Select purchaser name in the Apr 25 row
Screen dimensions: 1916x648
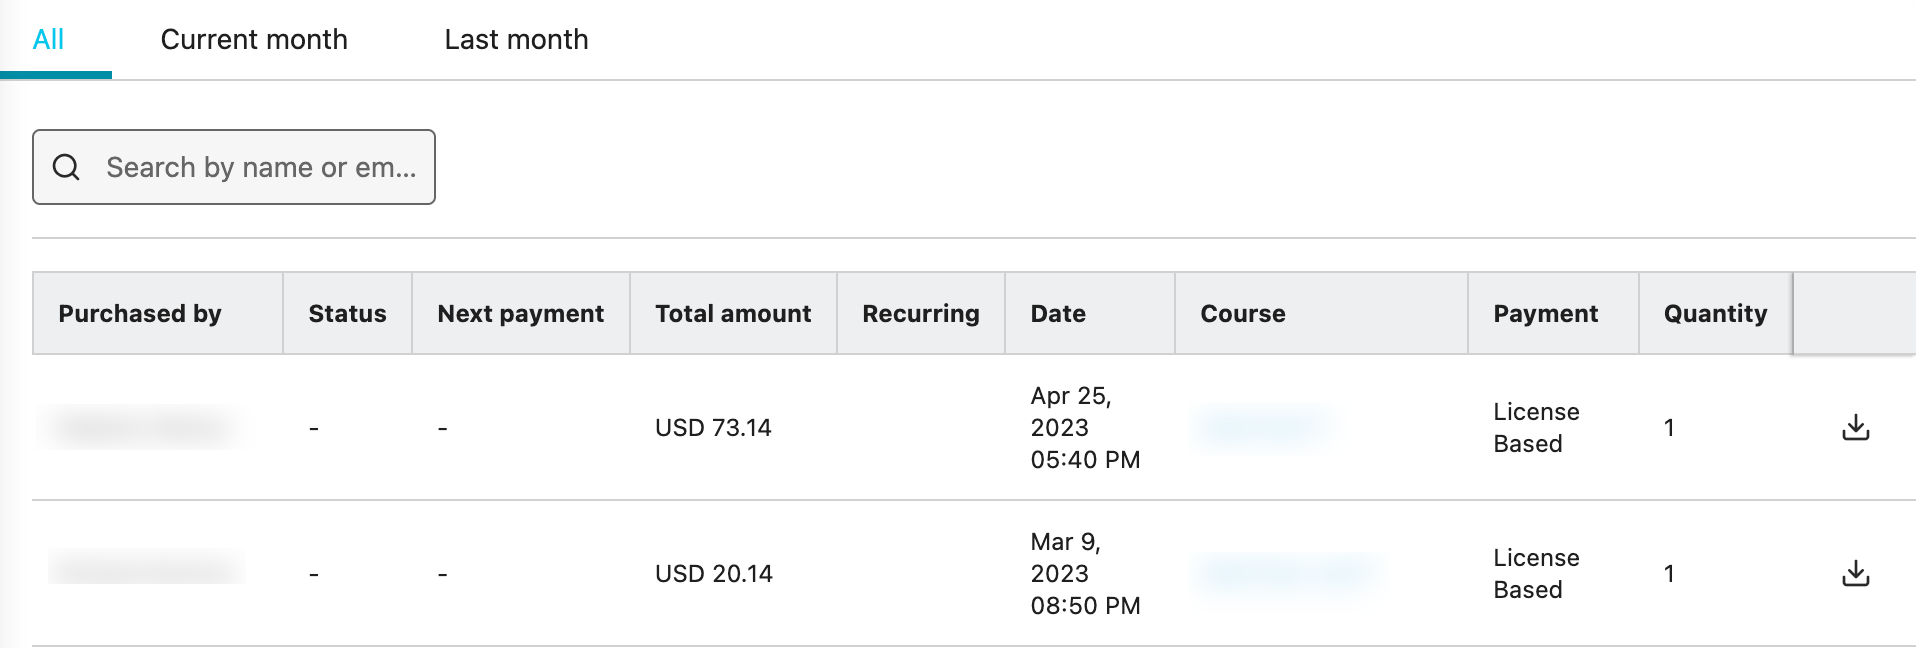pos(142,428)
